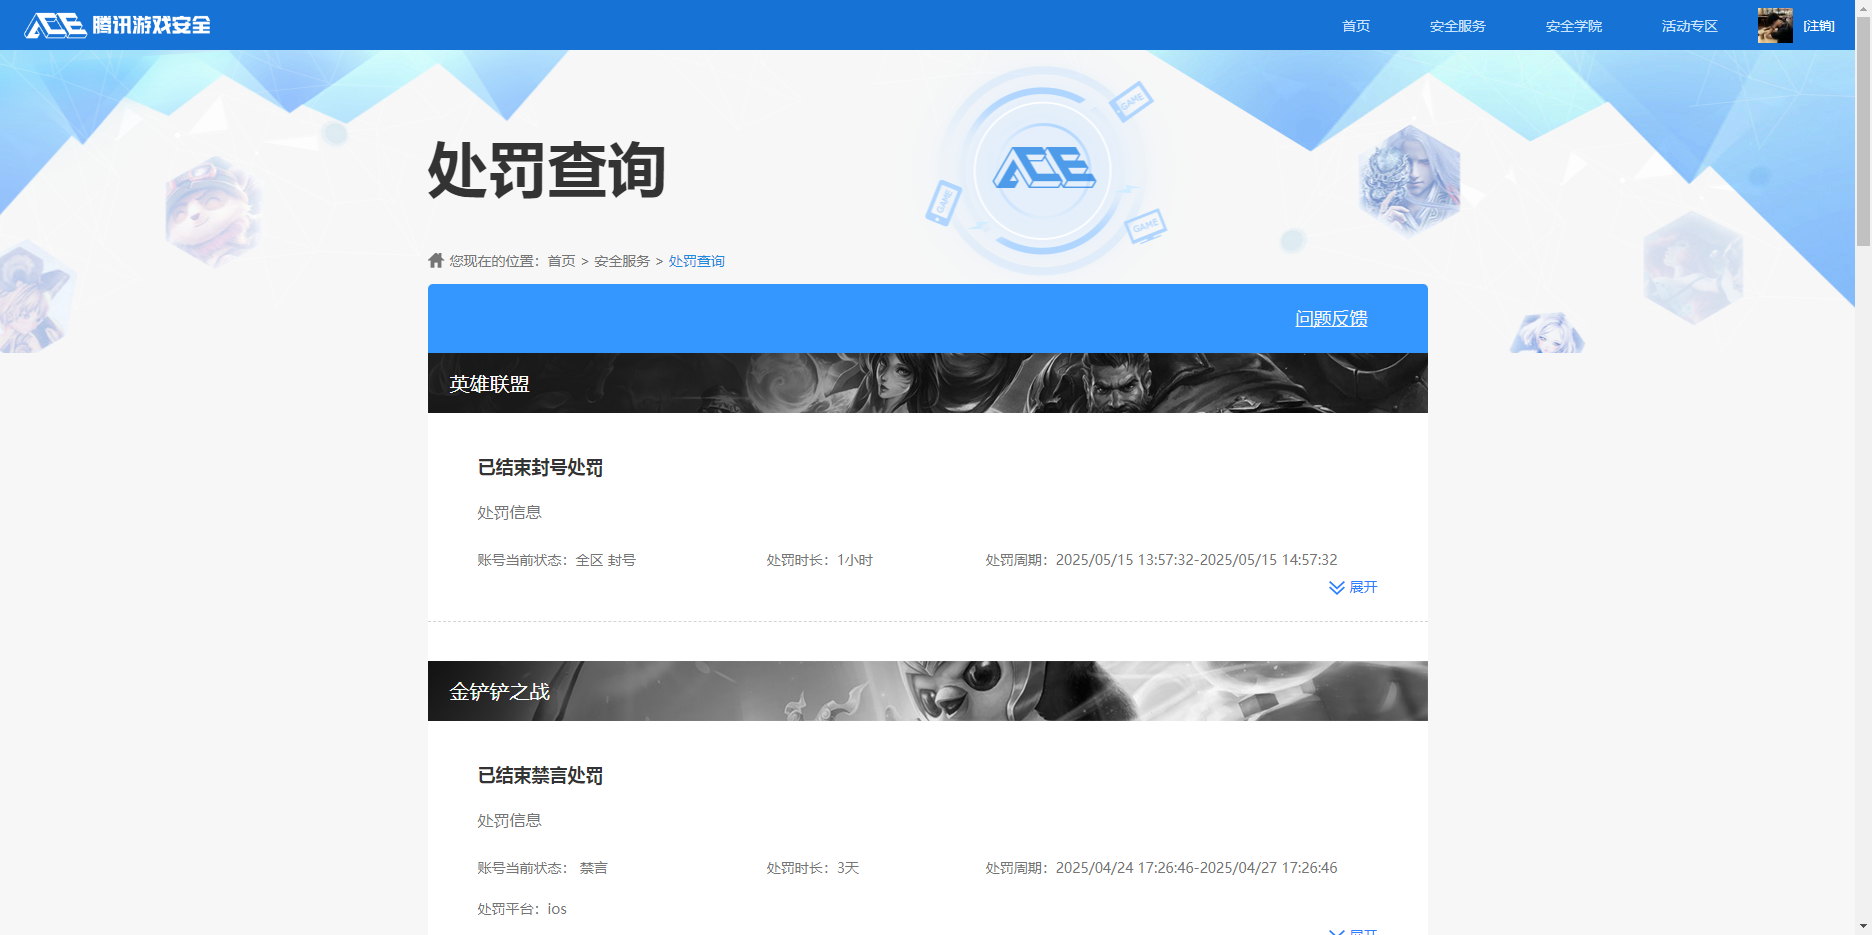This screenshot has width=1872, height=935.
Task: Go to 安全服务 in the breadcrumb
Action: click(x=622, y=261)
